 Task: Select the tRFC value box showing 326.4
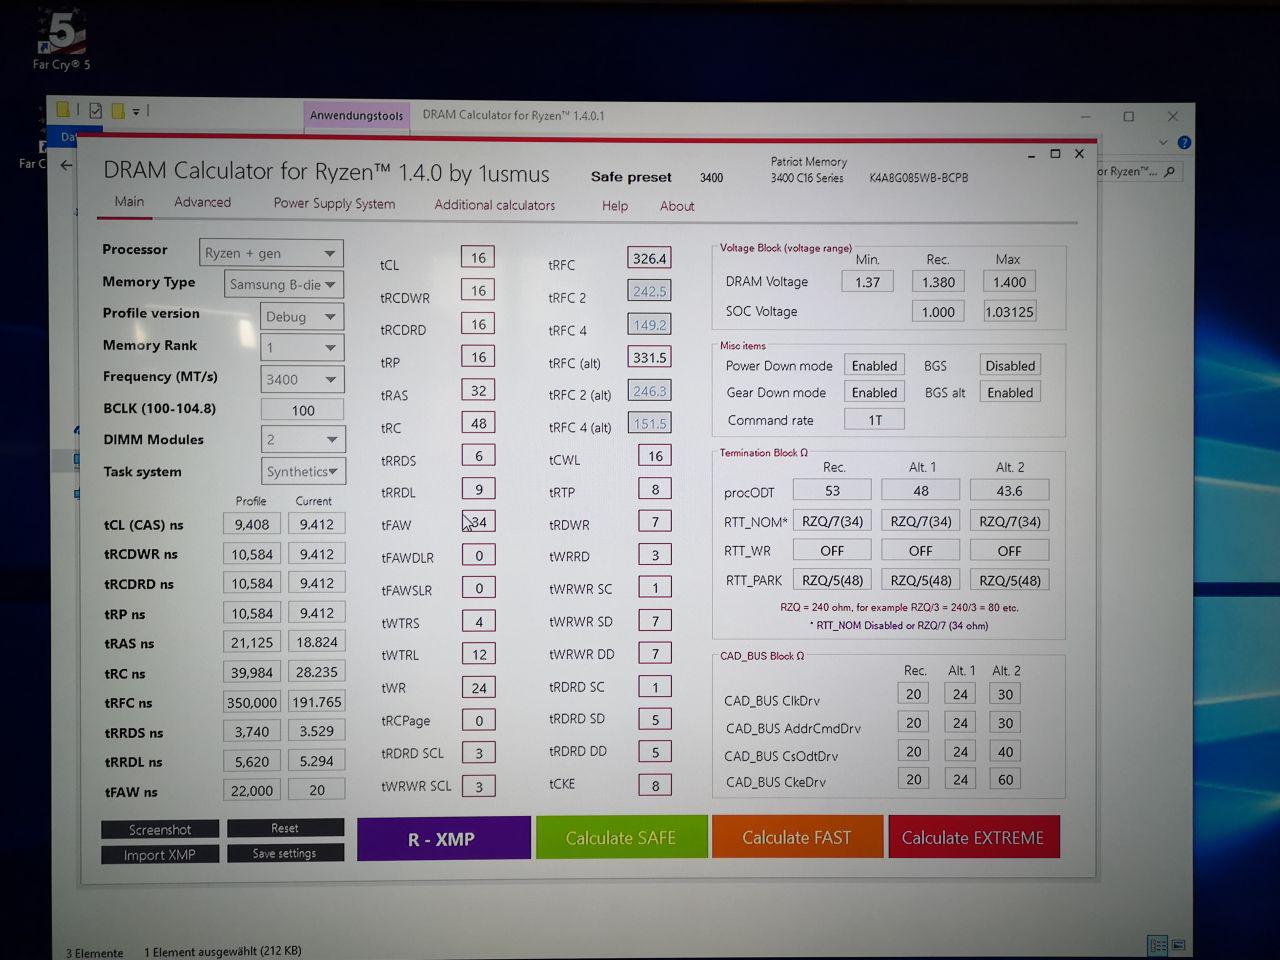tap(649, 258)
